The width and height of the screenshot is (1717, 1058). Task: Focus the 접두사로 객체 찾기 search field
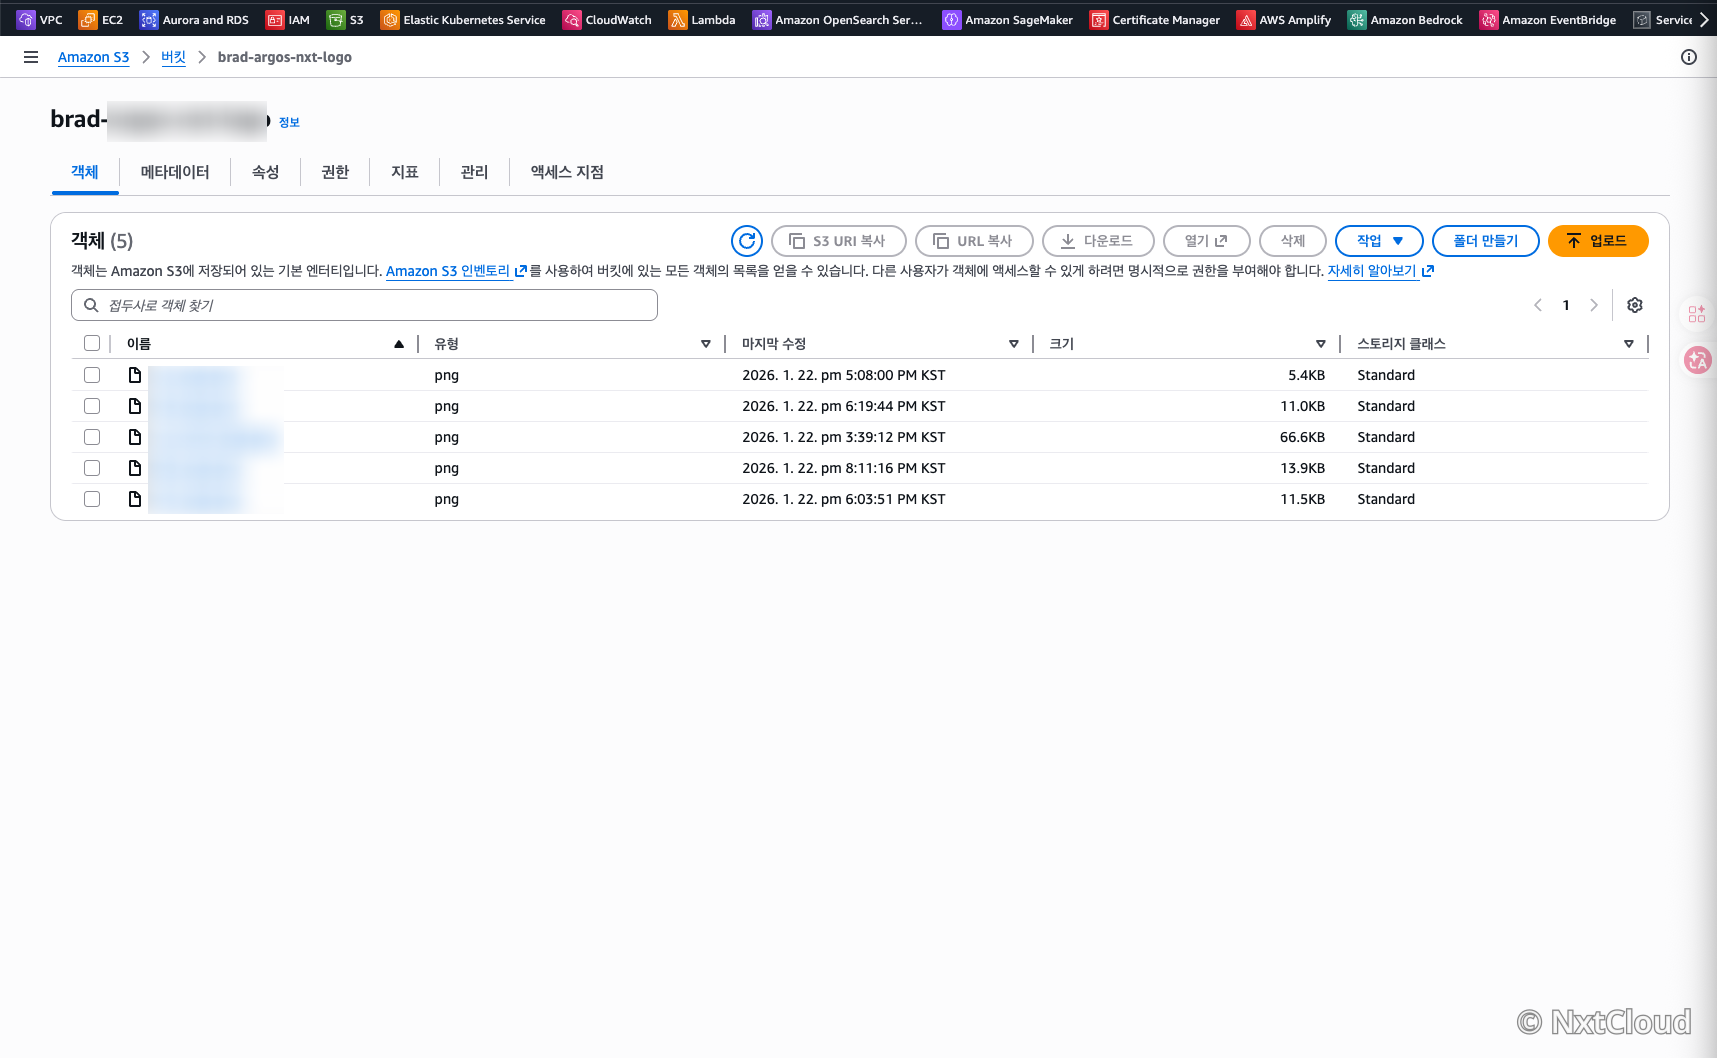coord(364,305)
